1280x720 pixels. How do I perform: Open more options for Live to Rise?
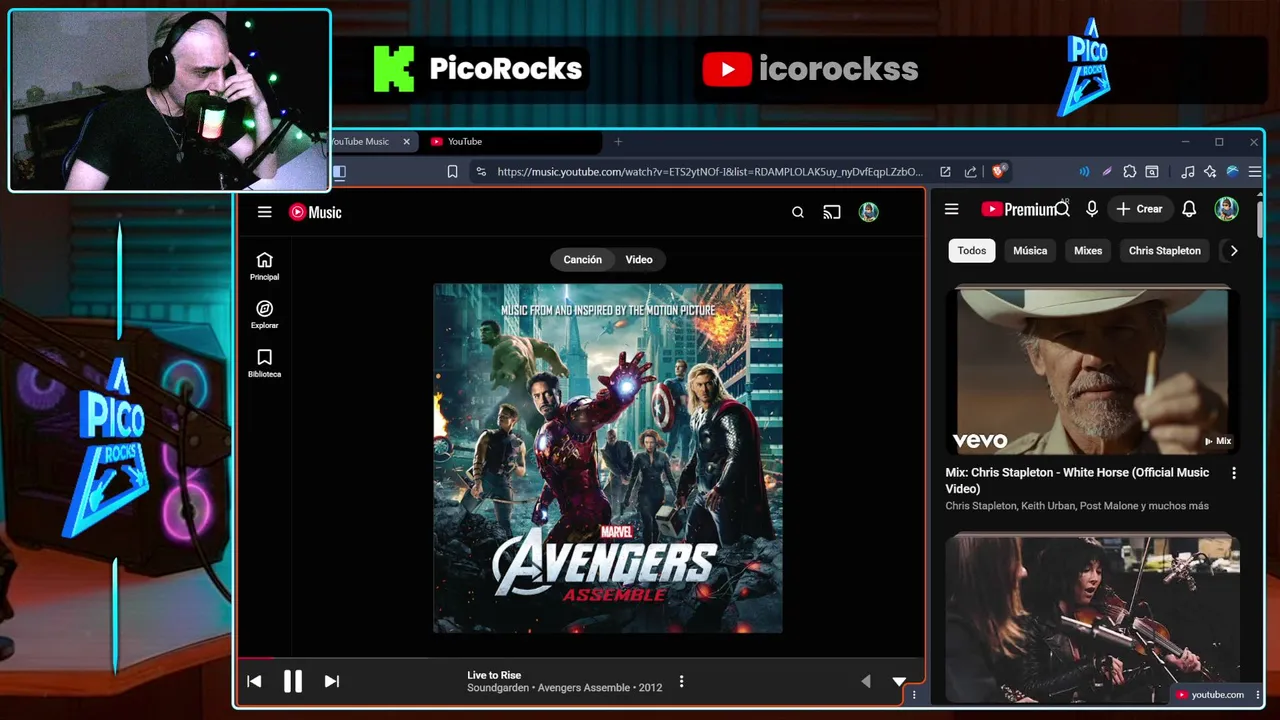(x=681, y=681)
